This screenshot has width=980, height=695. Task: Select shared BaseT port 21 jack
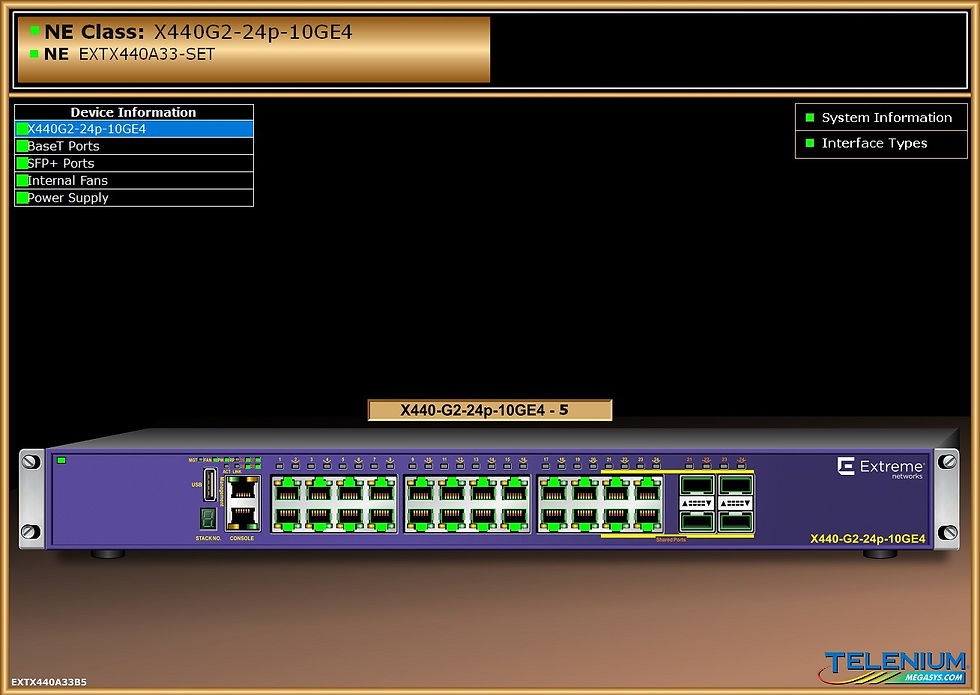pos(616,490)
